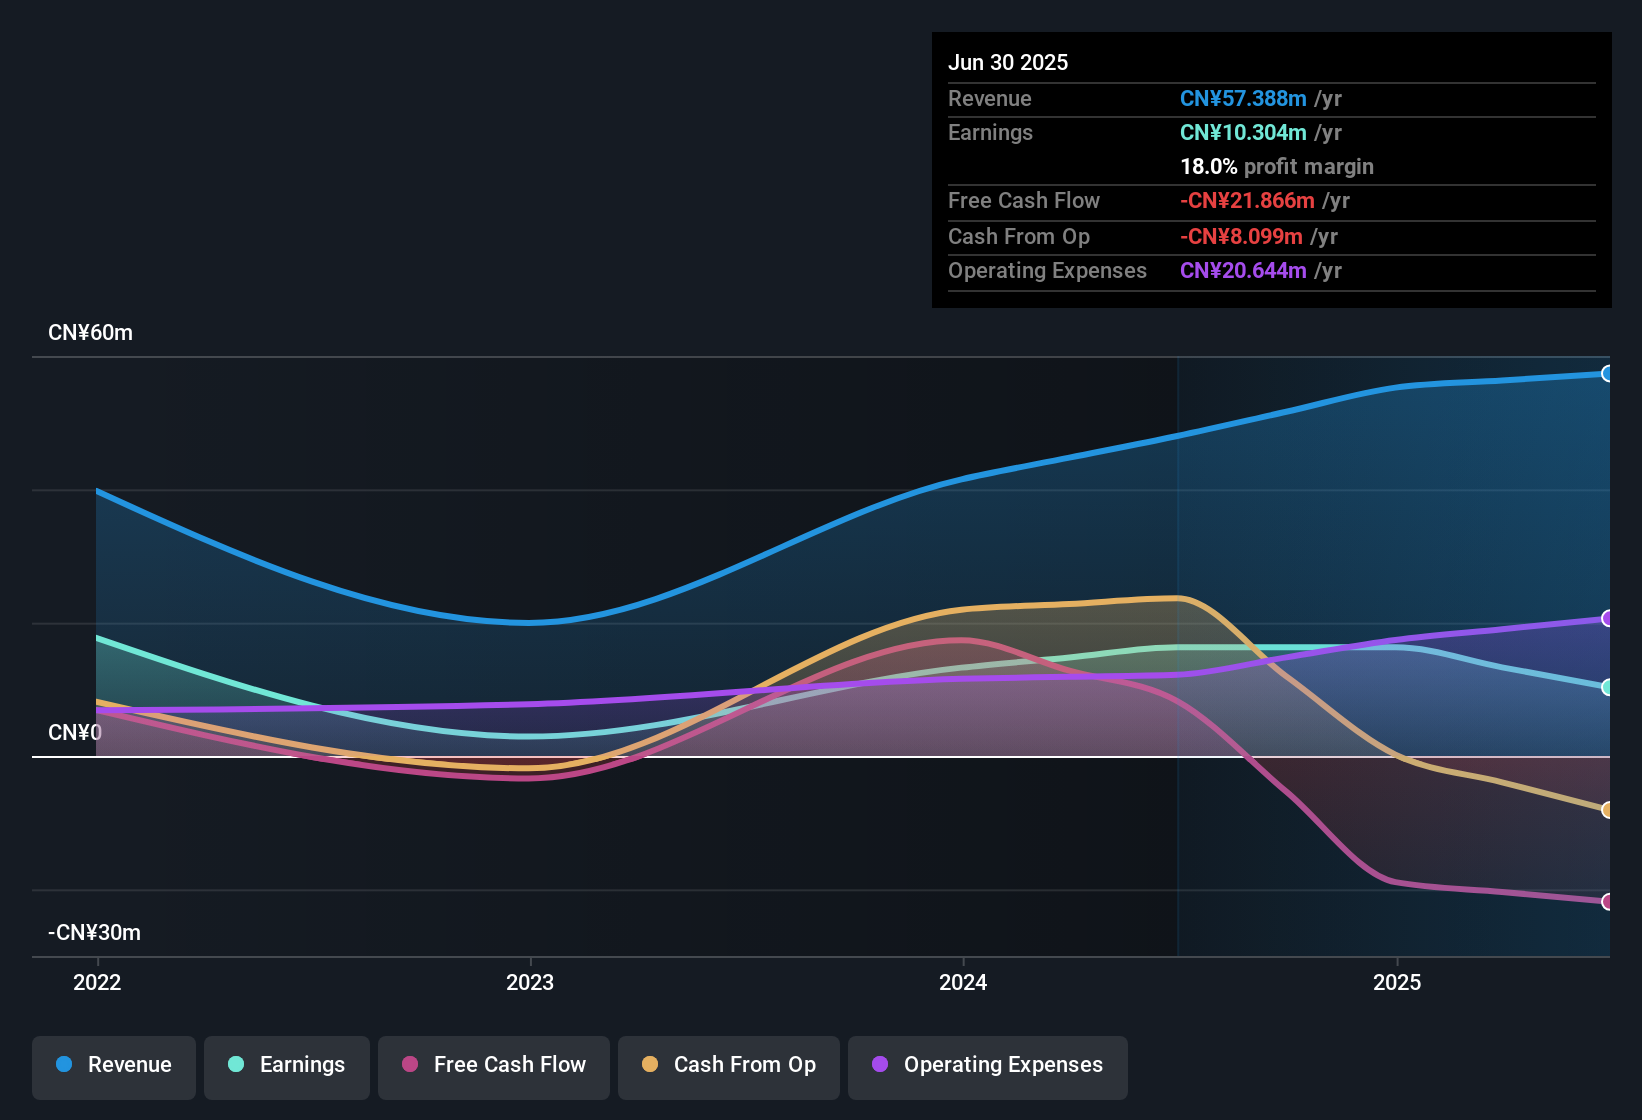Toggle the Earnings series visibility
Image resolution: width=1642 pixels, height=1120 pixels.
(x=287, y=1066)
